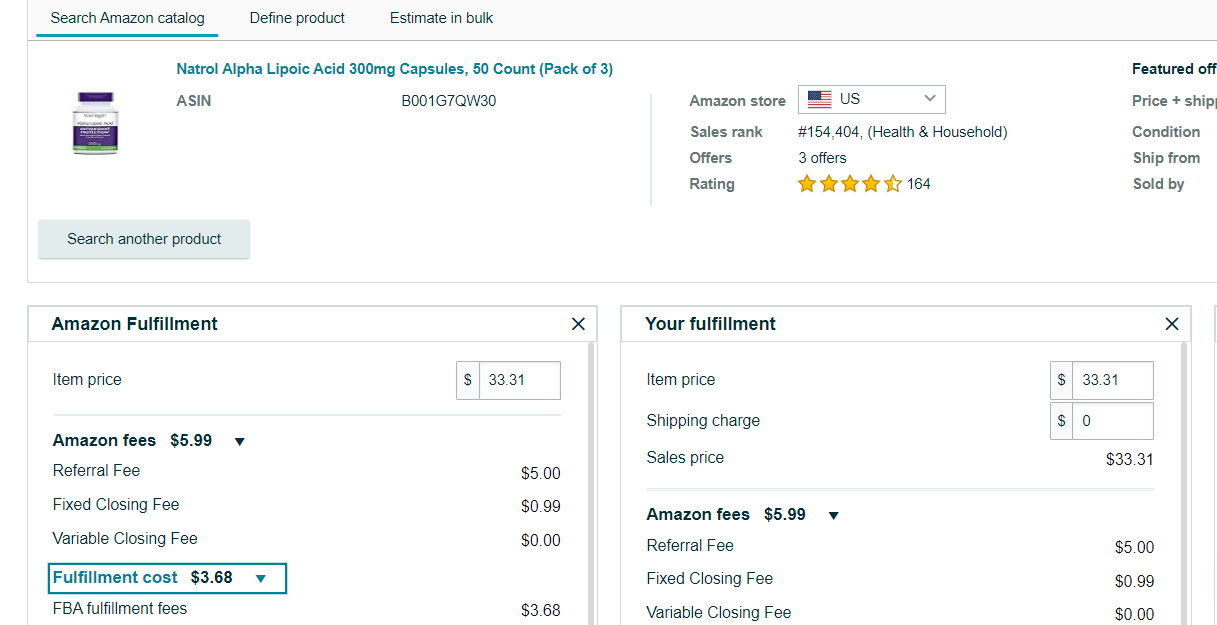Click the $5.00 Referral Fee in Amazon Fulfillment
Screen dimensions: 1217x625
541,473
